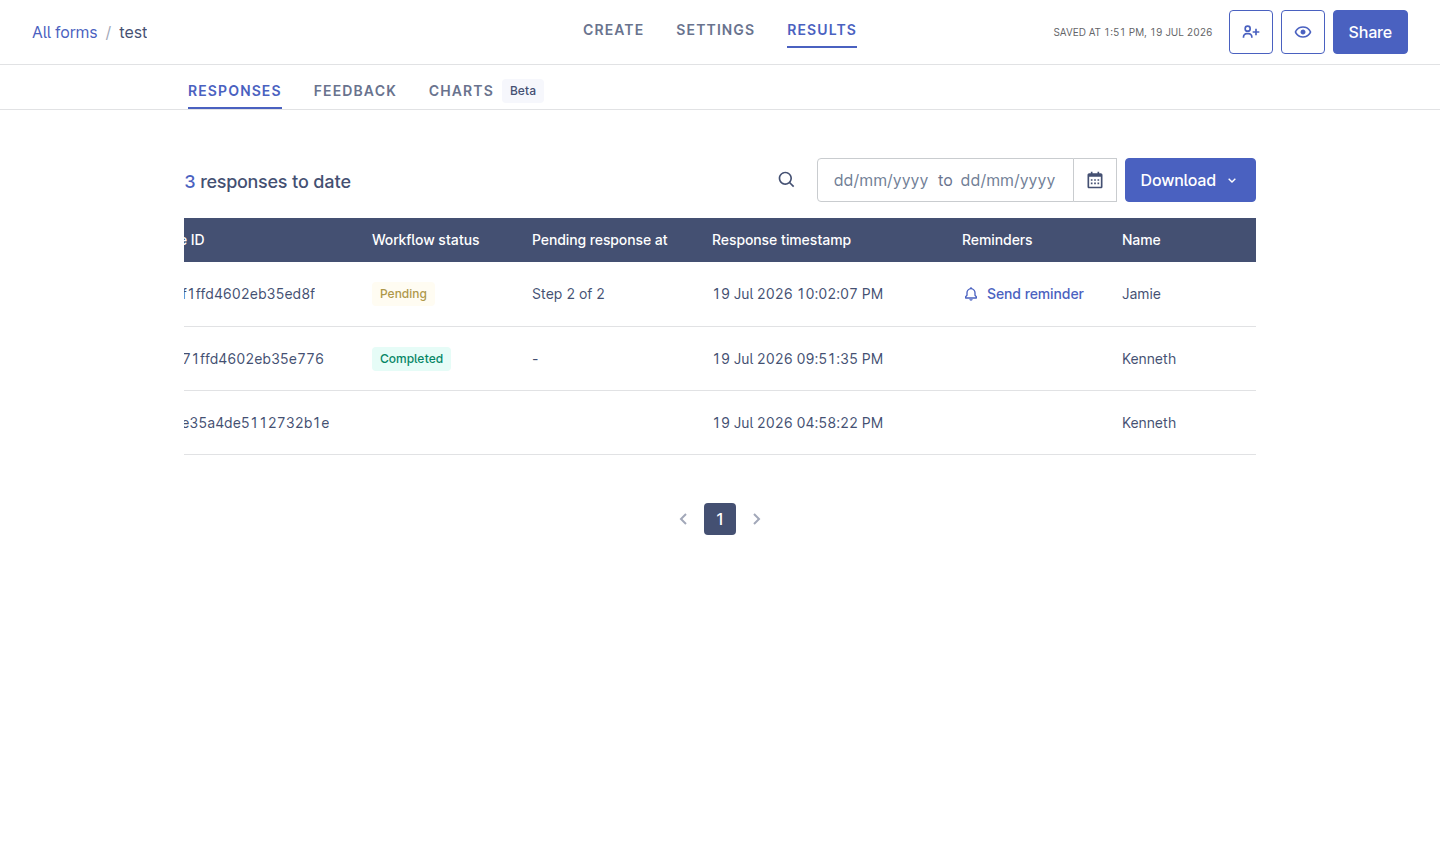The width and height of the screenshot is (1440, 850).
Task: Click the Workflow status column header
Action: (x=426, y=240)
